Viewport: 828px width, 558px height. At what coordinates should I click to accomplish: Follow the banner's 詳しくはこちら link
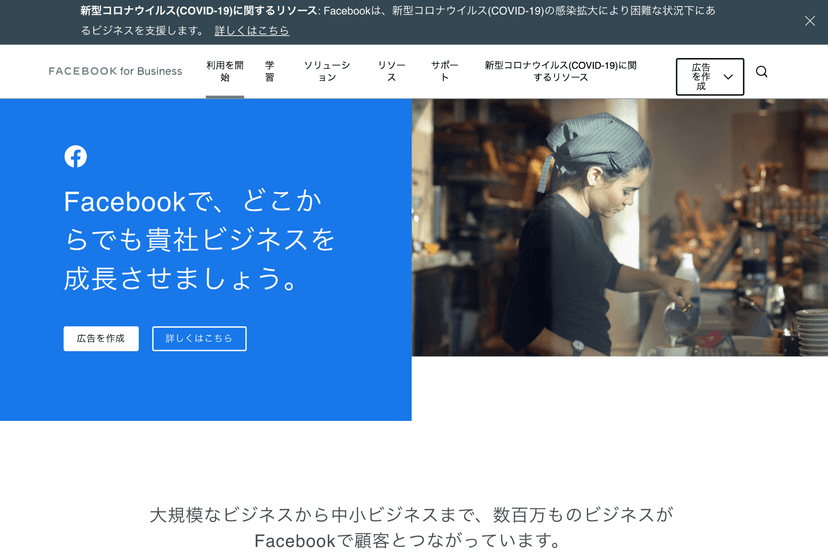(252, 31)
